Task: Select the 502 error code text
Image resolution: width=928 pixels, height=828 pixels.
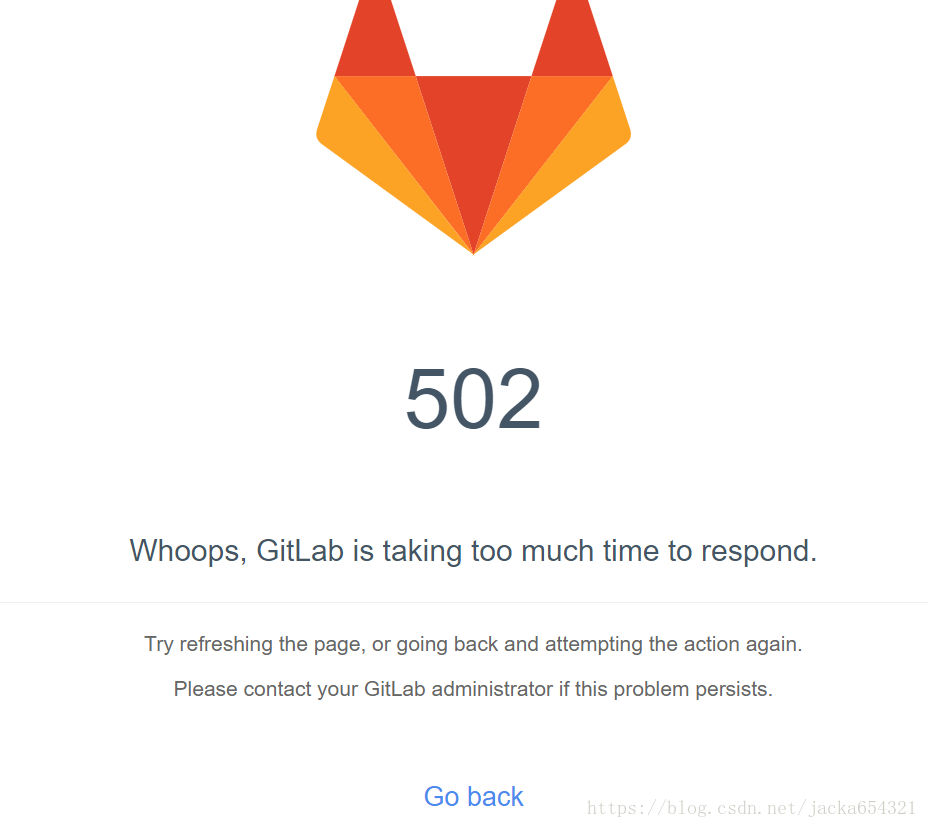Action: click(473, 398)
